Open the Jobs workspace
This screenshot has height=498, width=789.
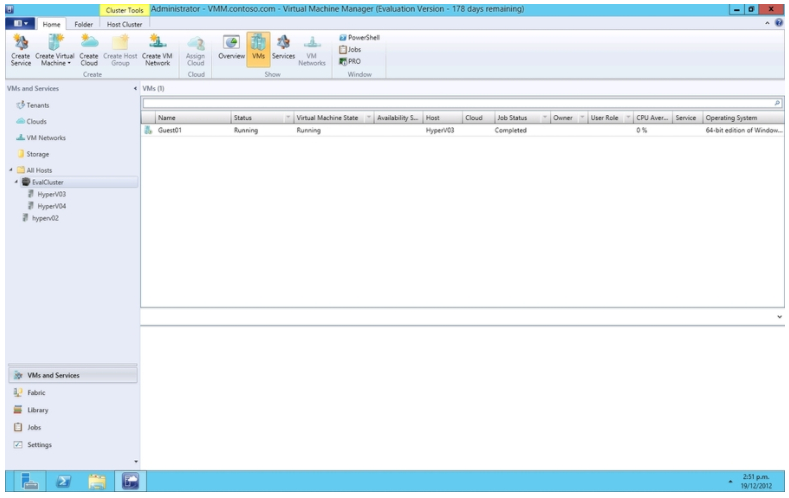click(73, 428)
